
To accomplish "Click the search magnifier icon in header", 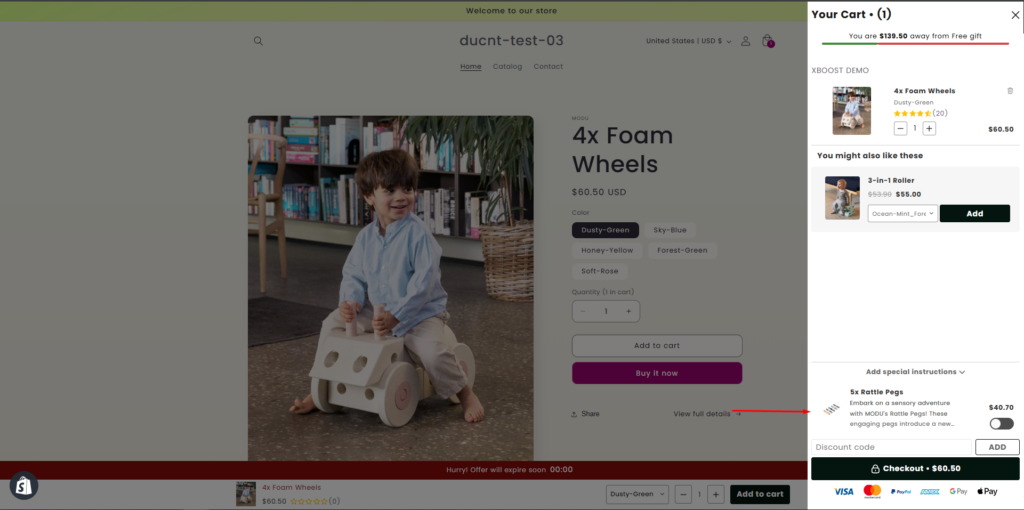I will tap(258, 41).
